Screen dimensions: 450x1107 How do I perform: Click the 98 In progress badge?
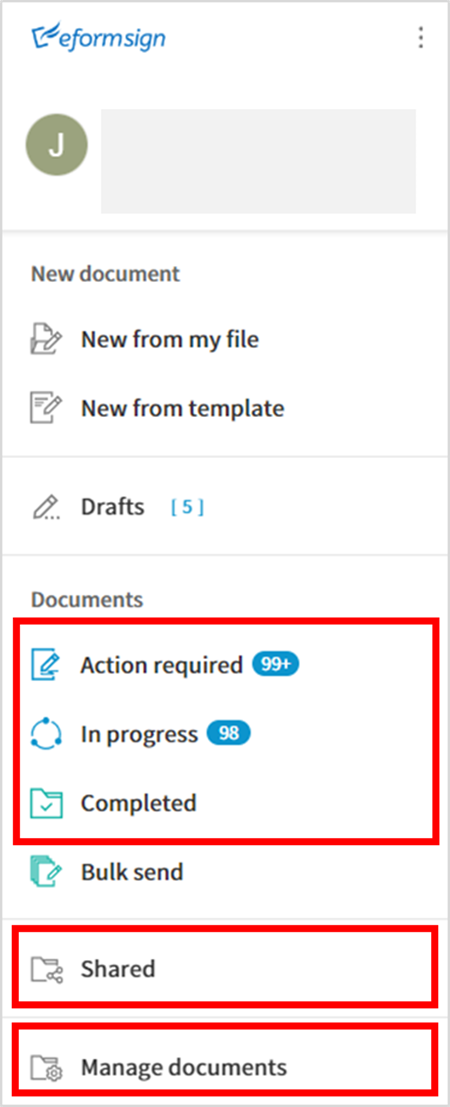228,734
